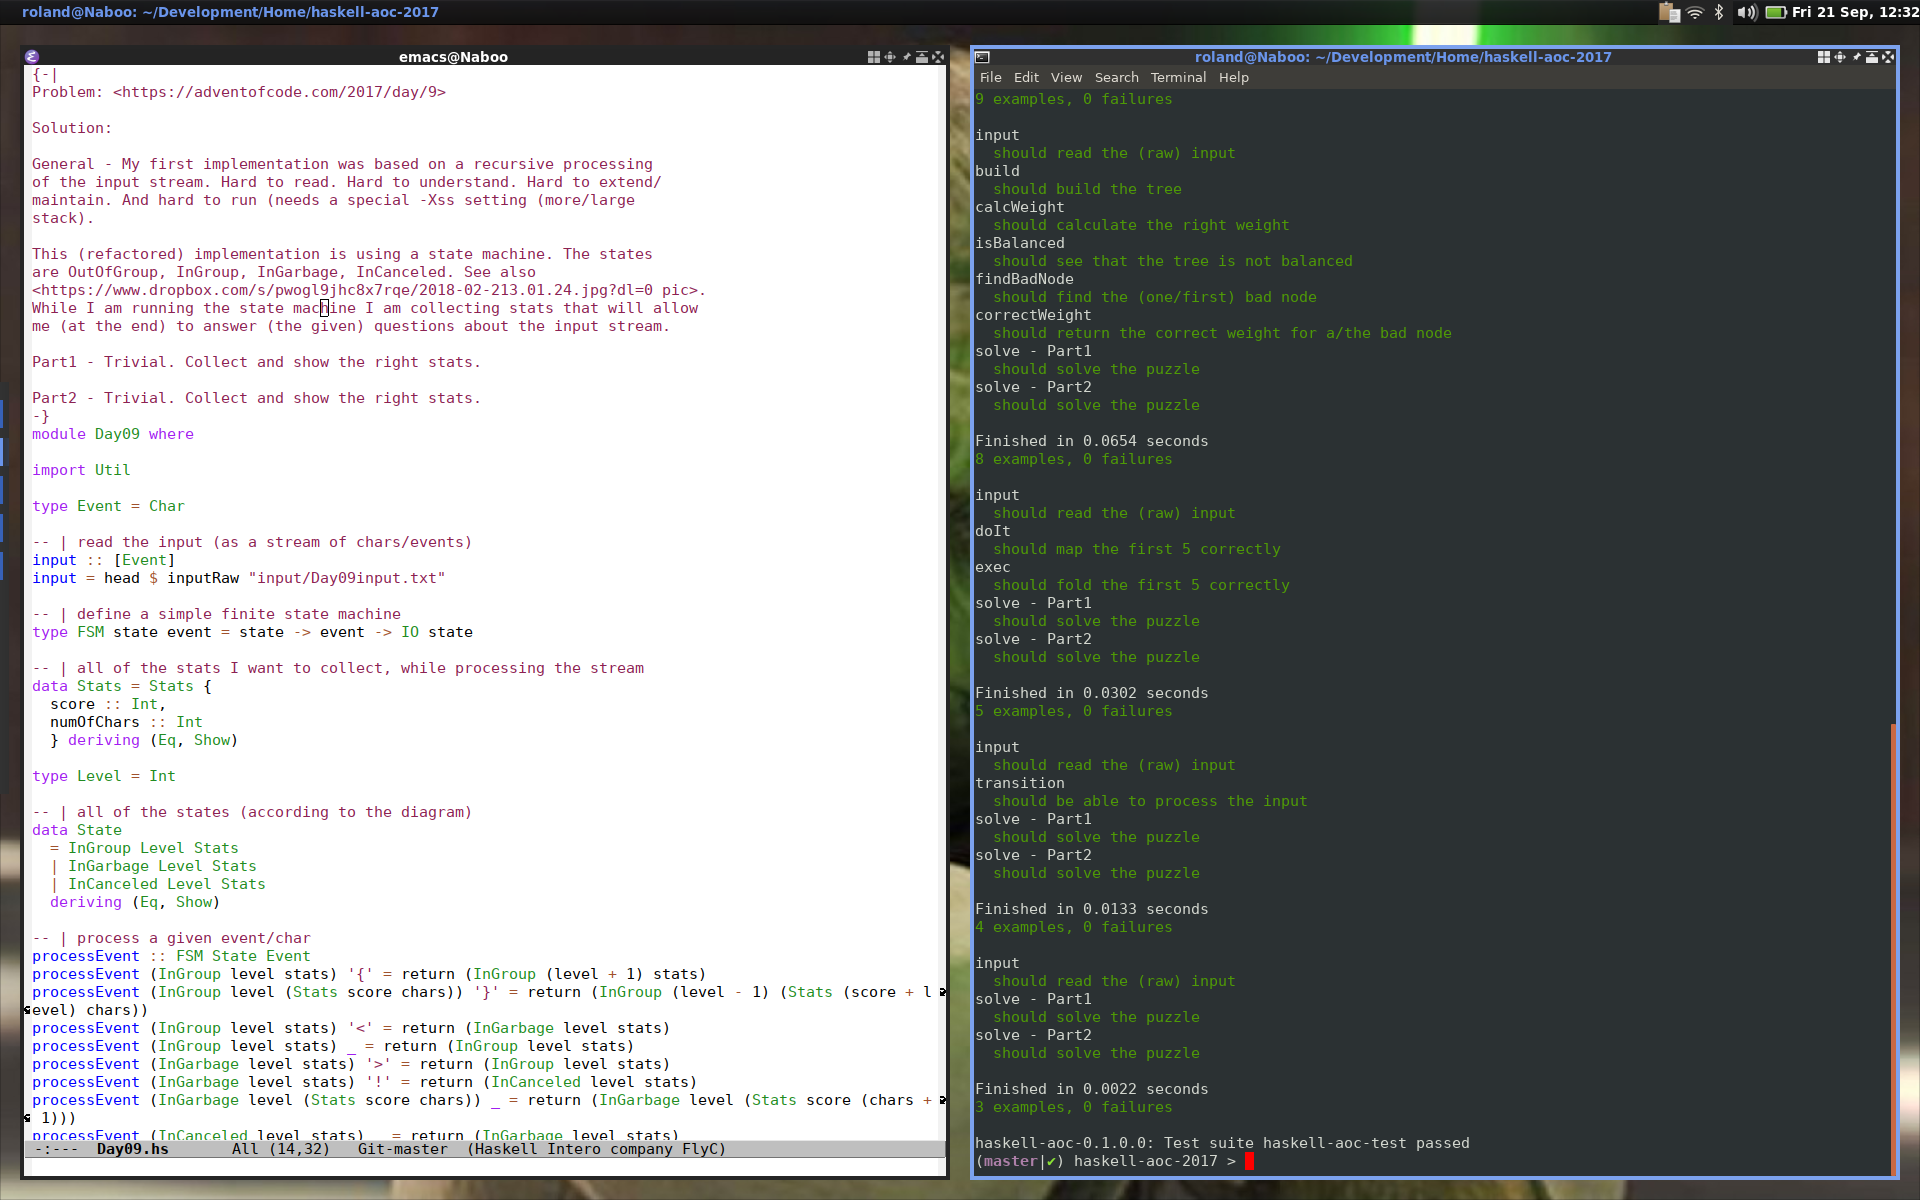The image size is (1920, 1200).
Task: Click the window title in the top-left panel
Action: (230, 12)
